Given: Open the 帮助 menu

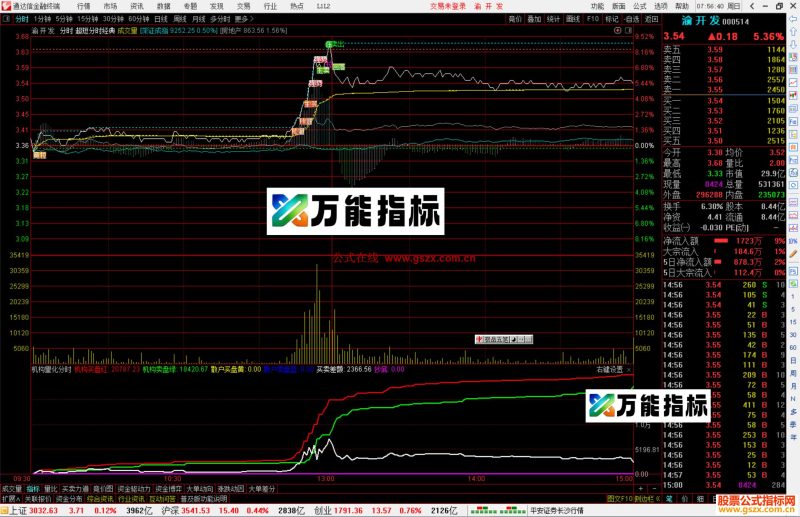Looking at the screenshot, I should (x=682, y=6).
